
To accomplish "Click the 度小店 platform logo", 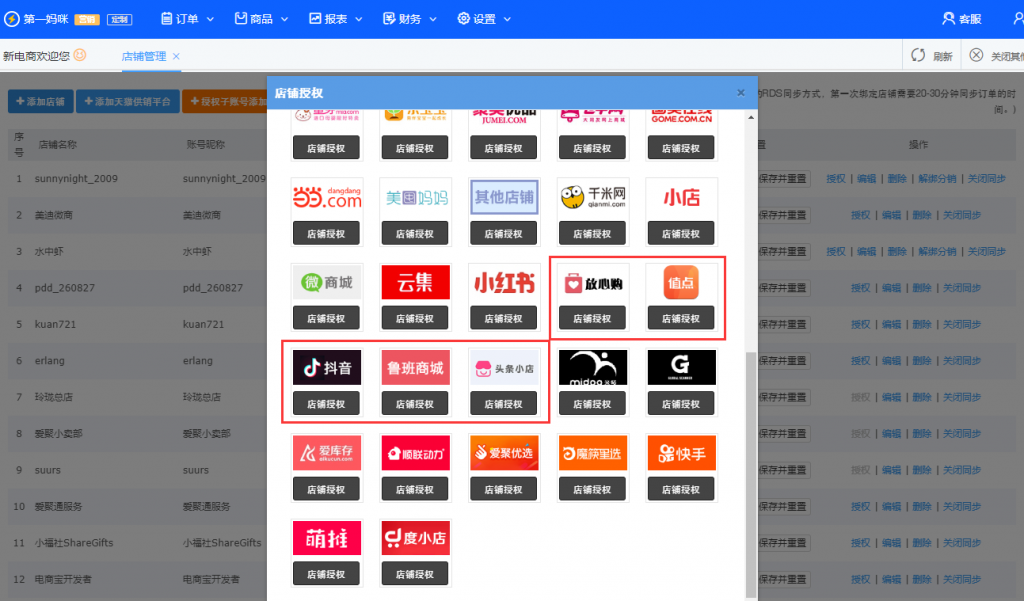I will click(415, 538).
